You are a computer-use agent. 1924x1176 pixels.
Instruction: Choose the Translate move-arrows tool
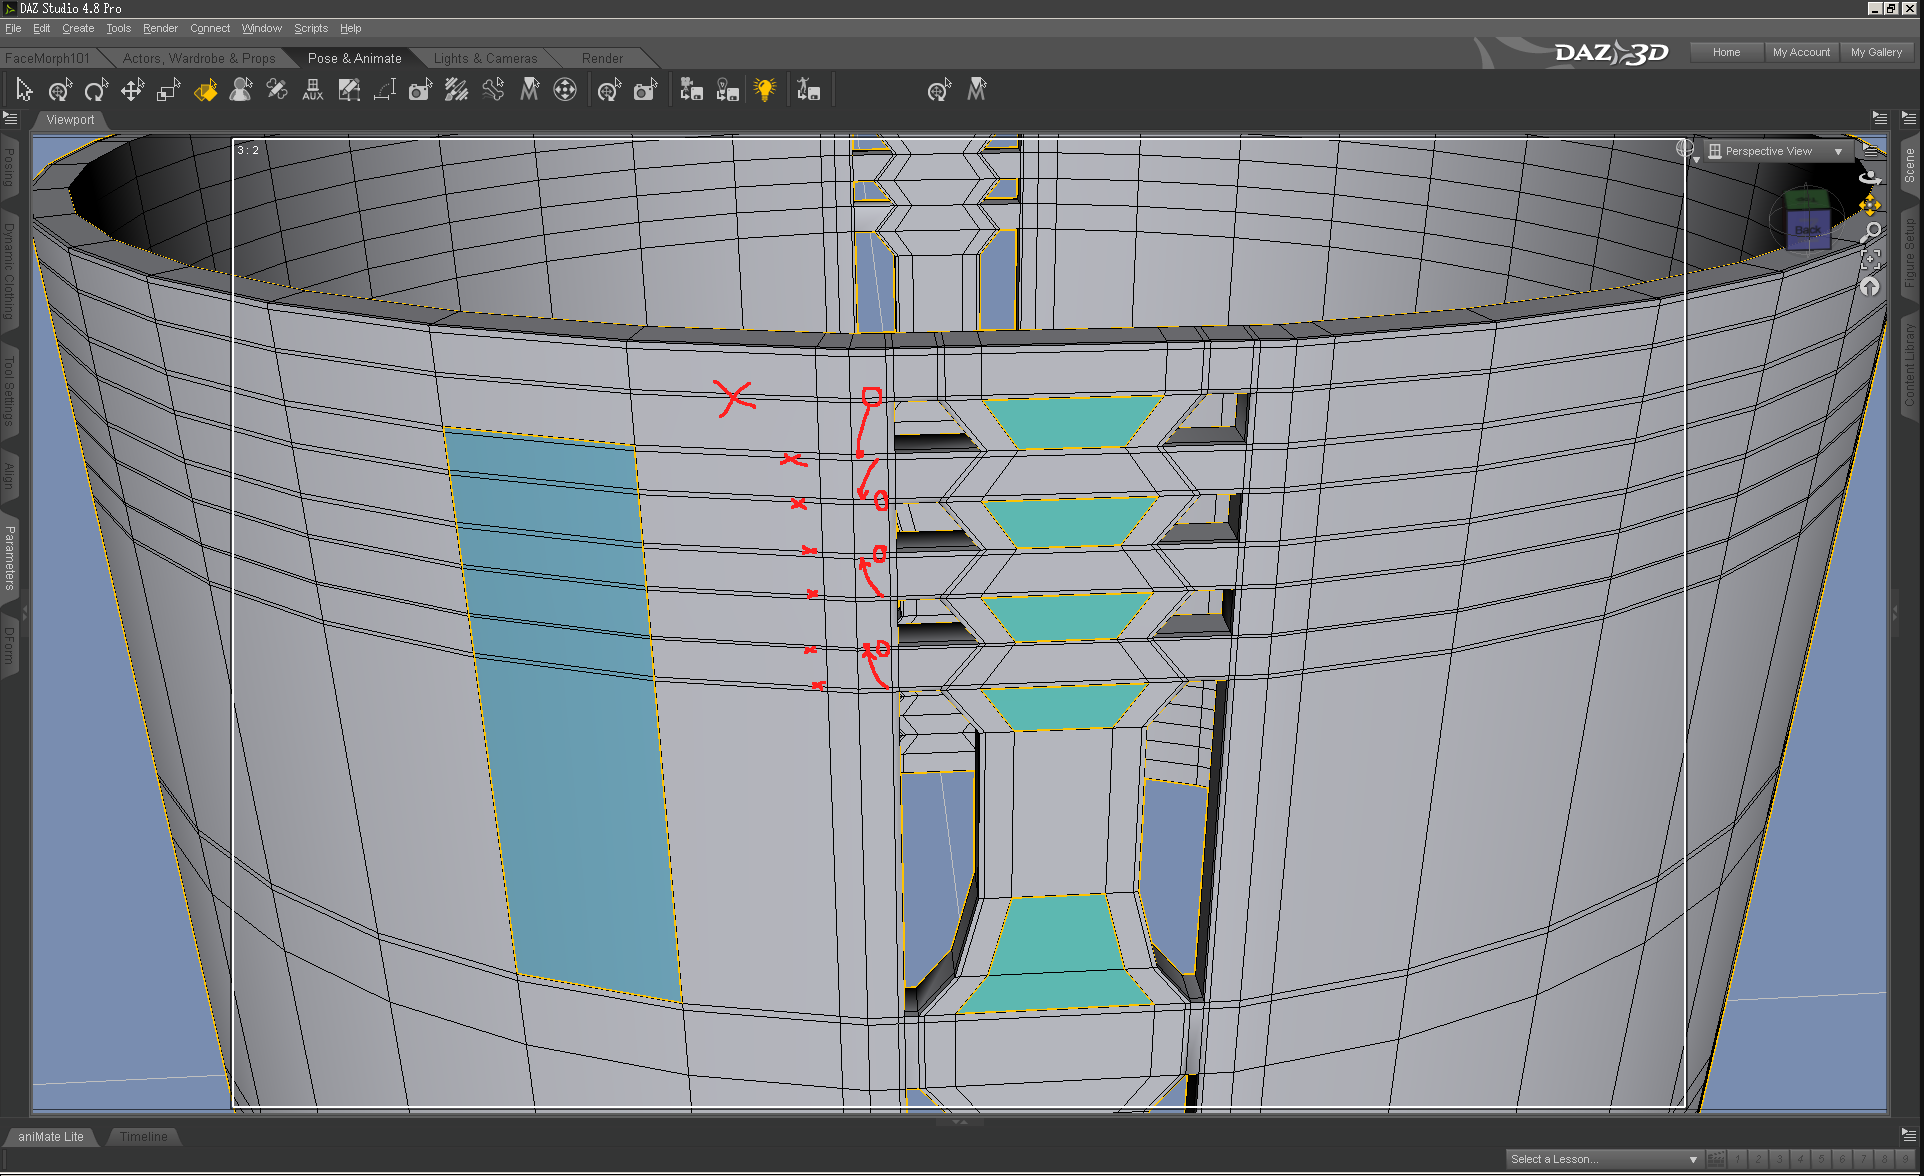click(x=132, y=91)
